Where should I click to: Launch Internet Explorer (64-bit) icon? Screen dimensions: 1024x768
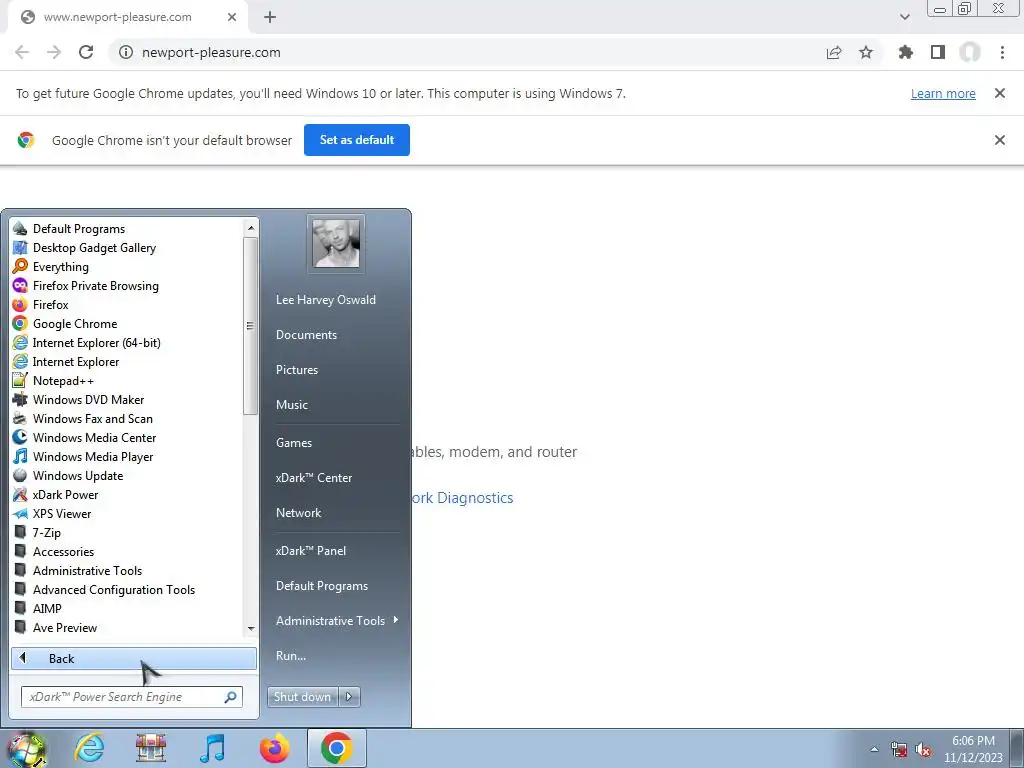(20, 342)
